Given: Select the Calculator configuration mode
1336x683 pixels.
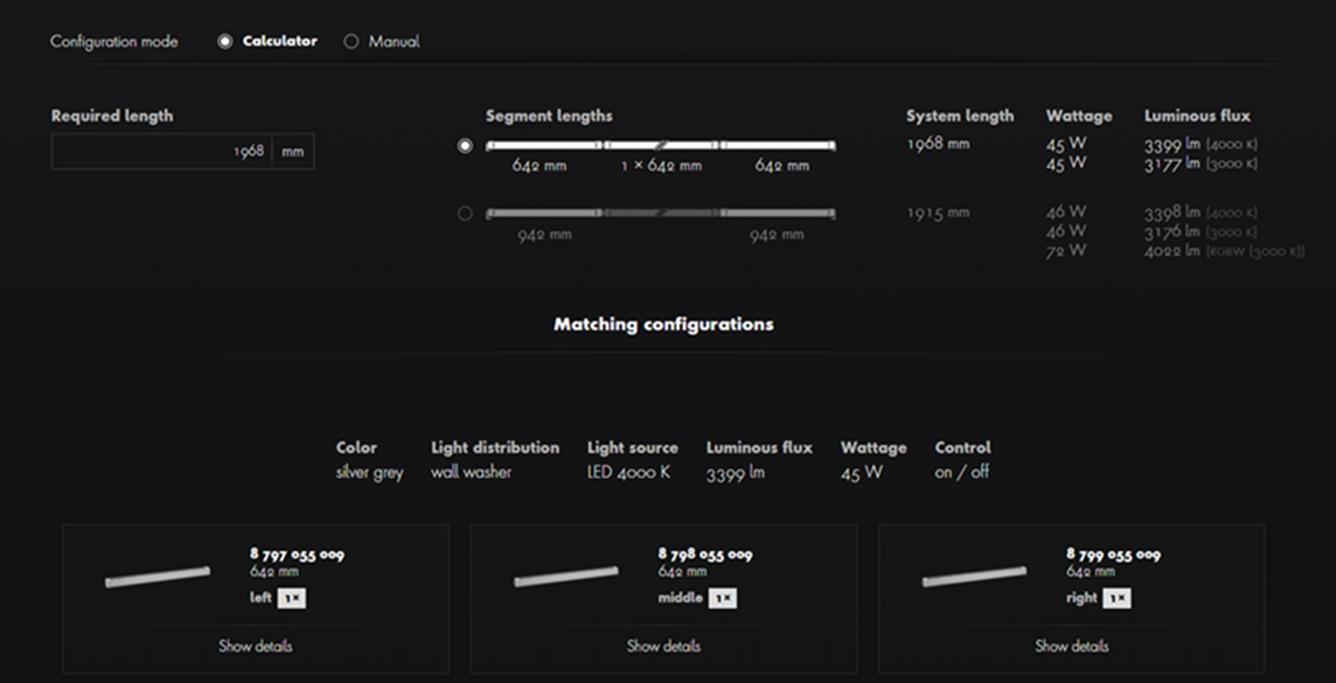Looking at the screenshot, I should point(224,41).
